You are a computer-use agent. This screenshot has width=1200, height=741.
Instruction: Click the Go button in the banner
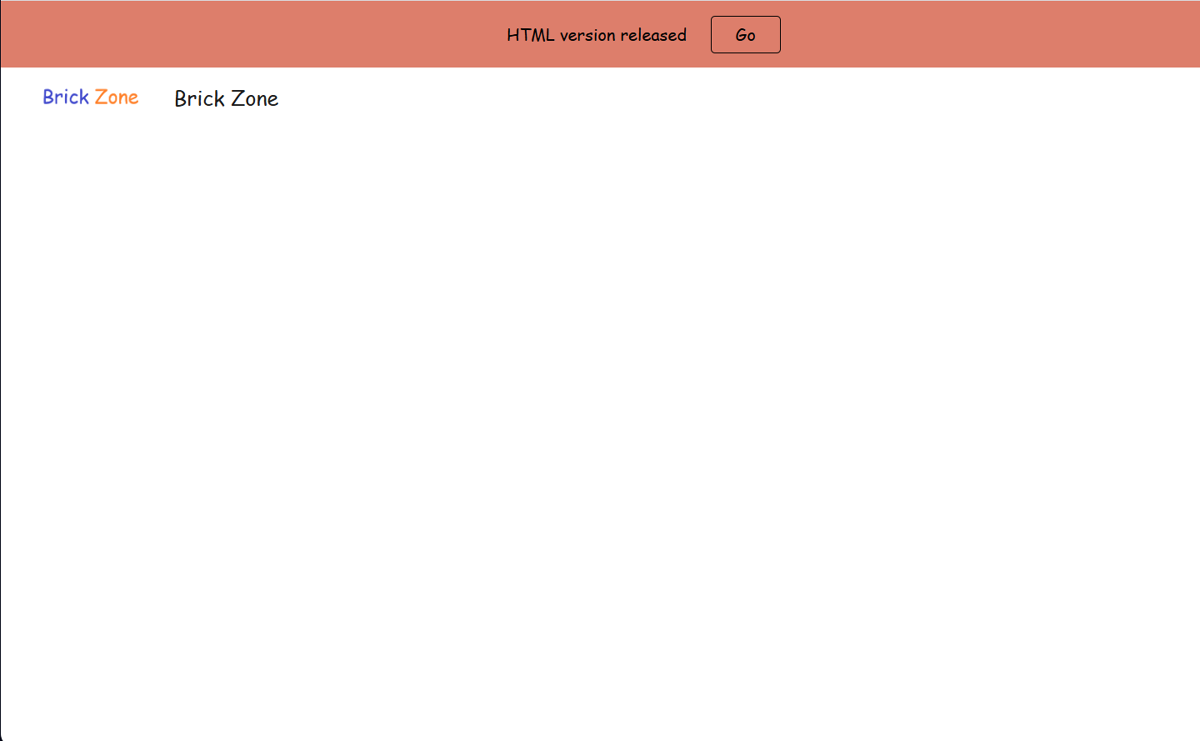click(745, 34)
